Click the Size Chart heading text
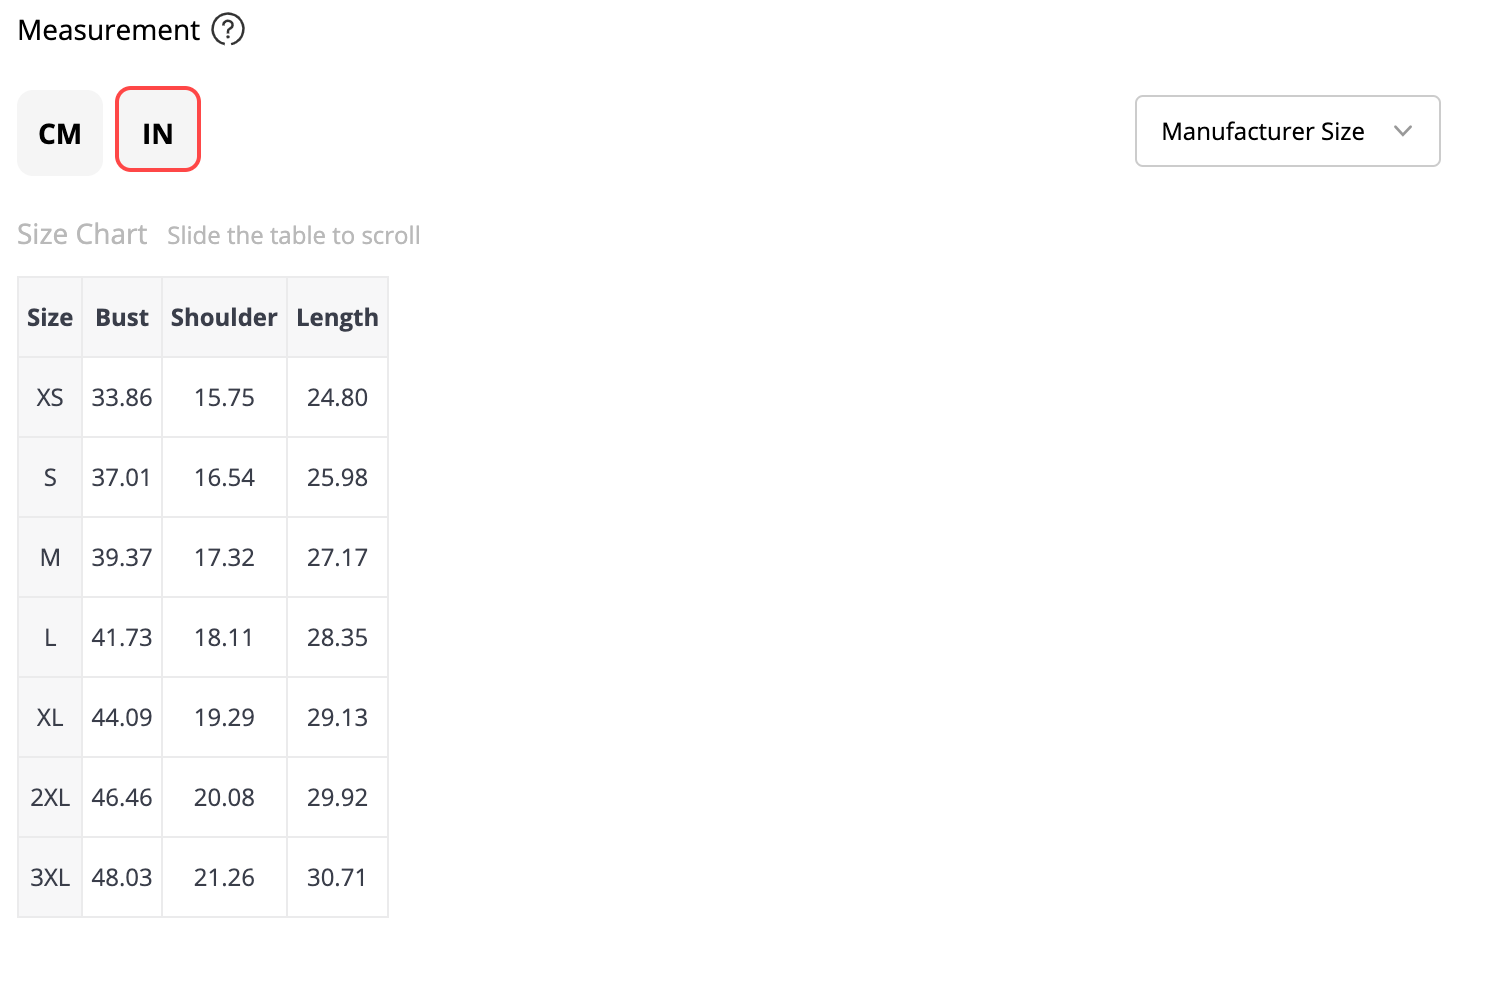 tap(82, 234)
